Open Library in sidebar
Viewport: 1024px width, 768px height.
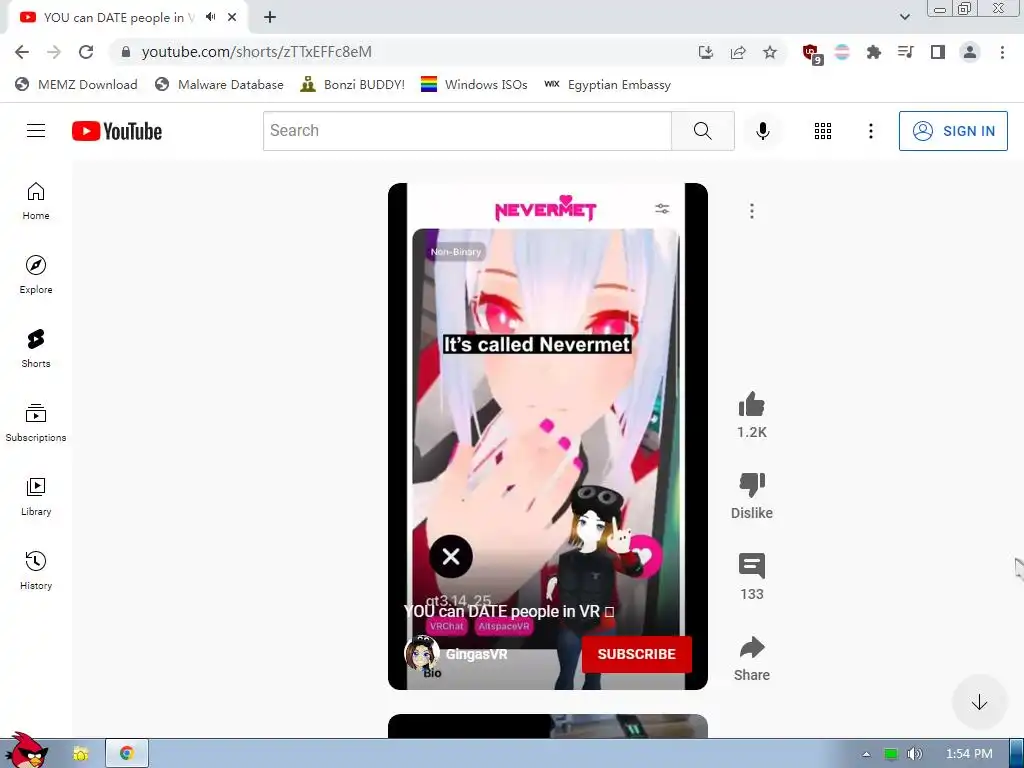[x=36, y=497]
